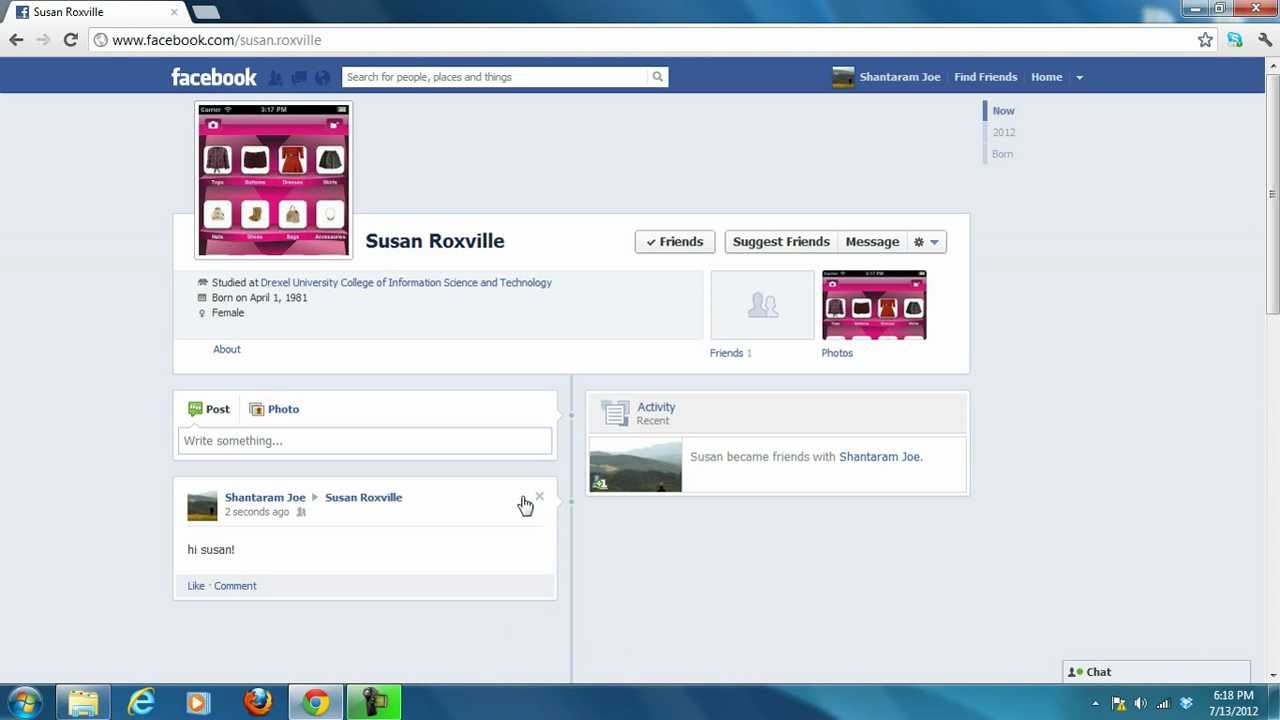Click the Skype extension icon in toolbar
Viewport: 1280px width, 720px height.
[1235, 40]
